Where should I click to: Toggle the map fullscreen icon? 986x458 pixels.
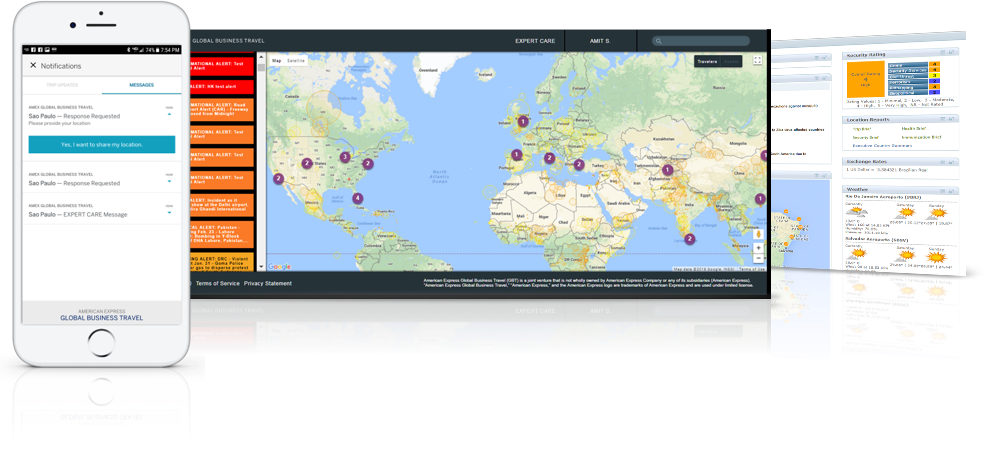(757, 61)
